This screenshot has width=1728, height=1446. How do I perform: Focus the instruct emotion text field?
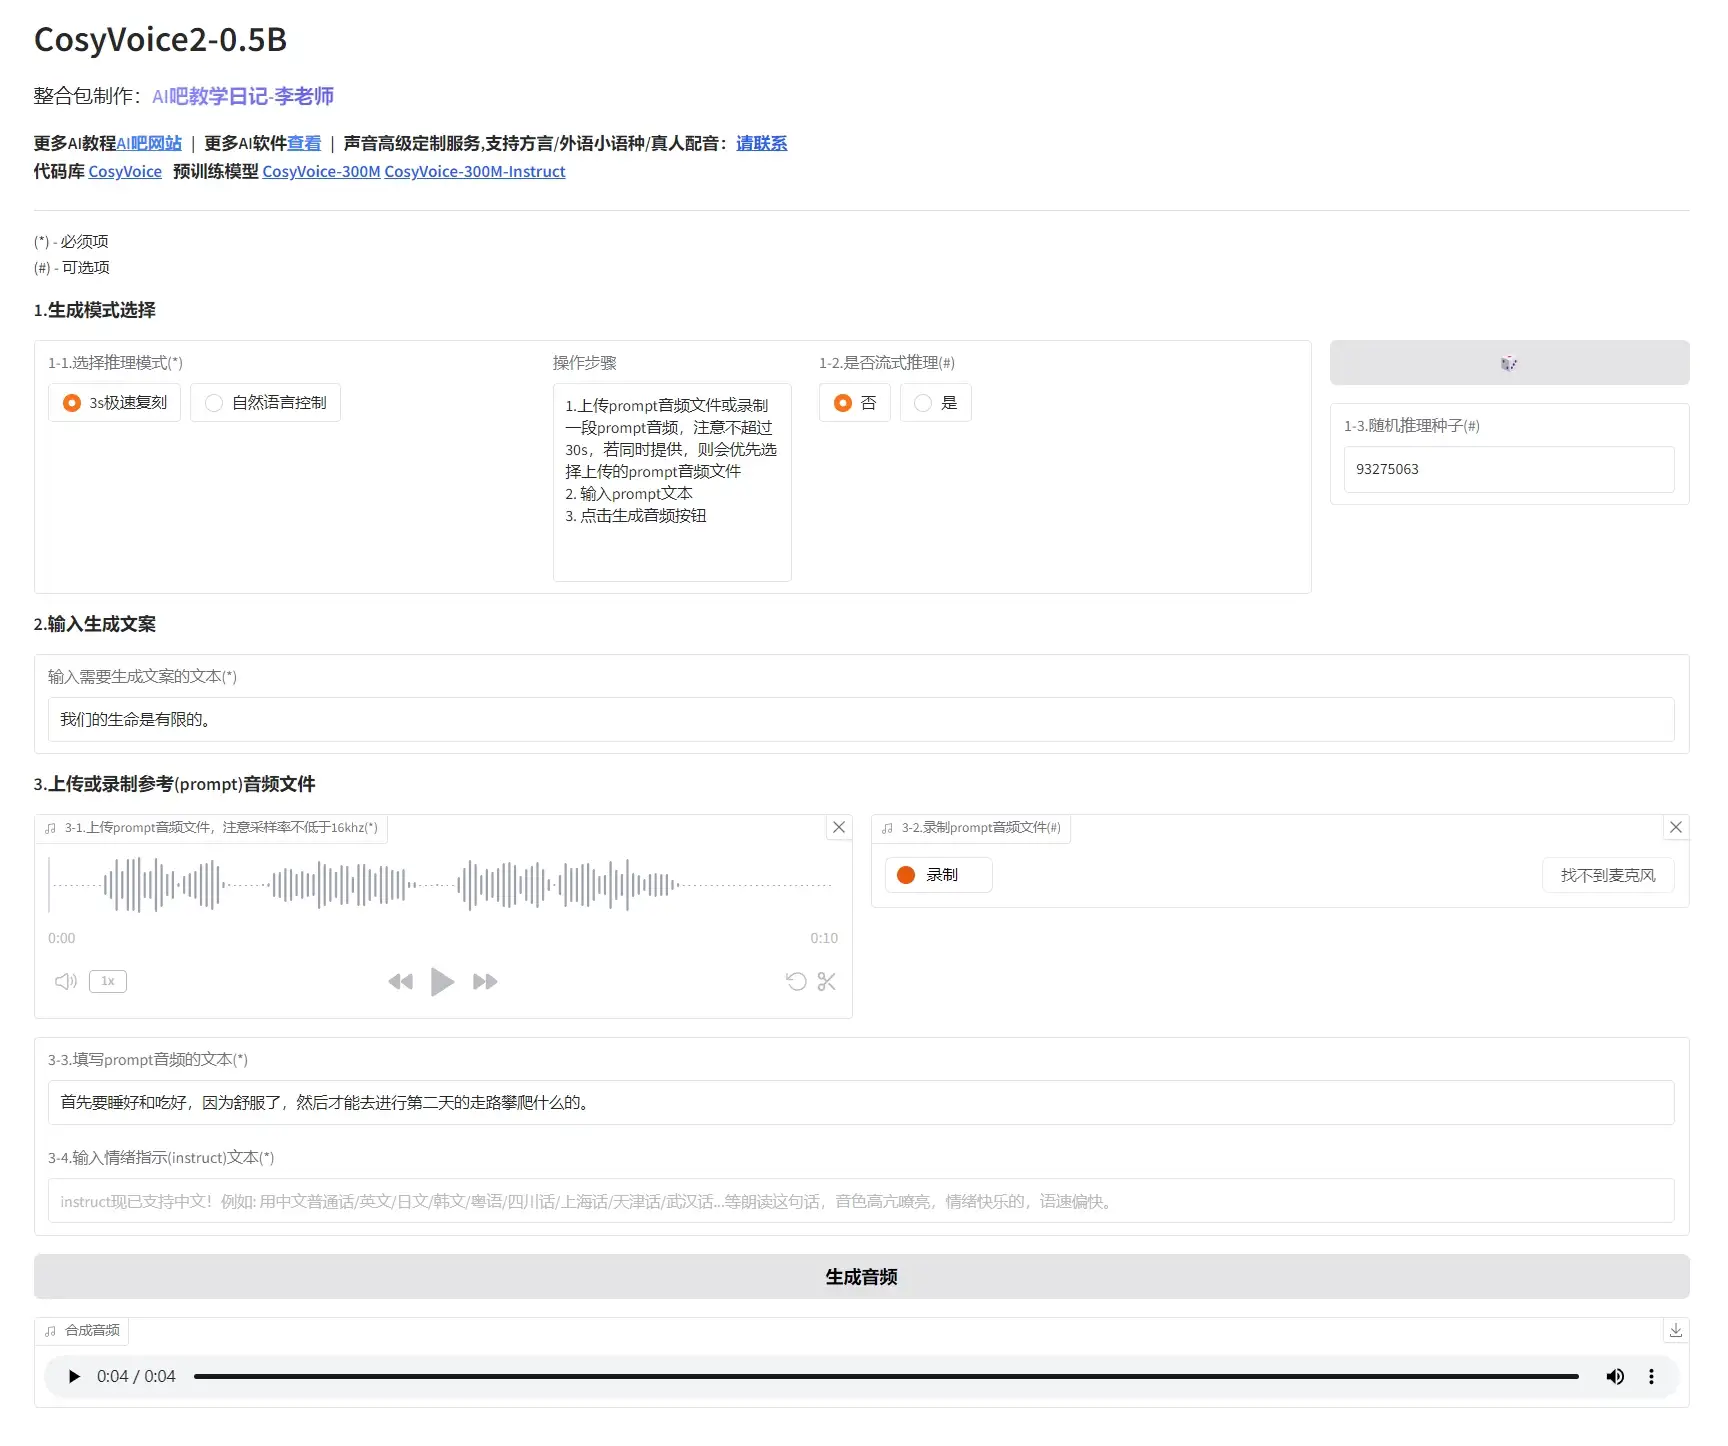[x=861, y=1200]
